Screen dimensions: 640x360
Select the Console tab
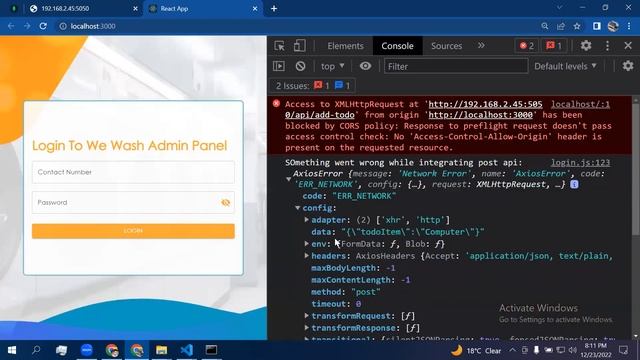coord(397,46)
